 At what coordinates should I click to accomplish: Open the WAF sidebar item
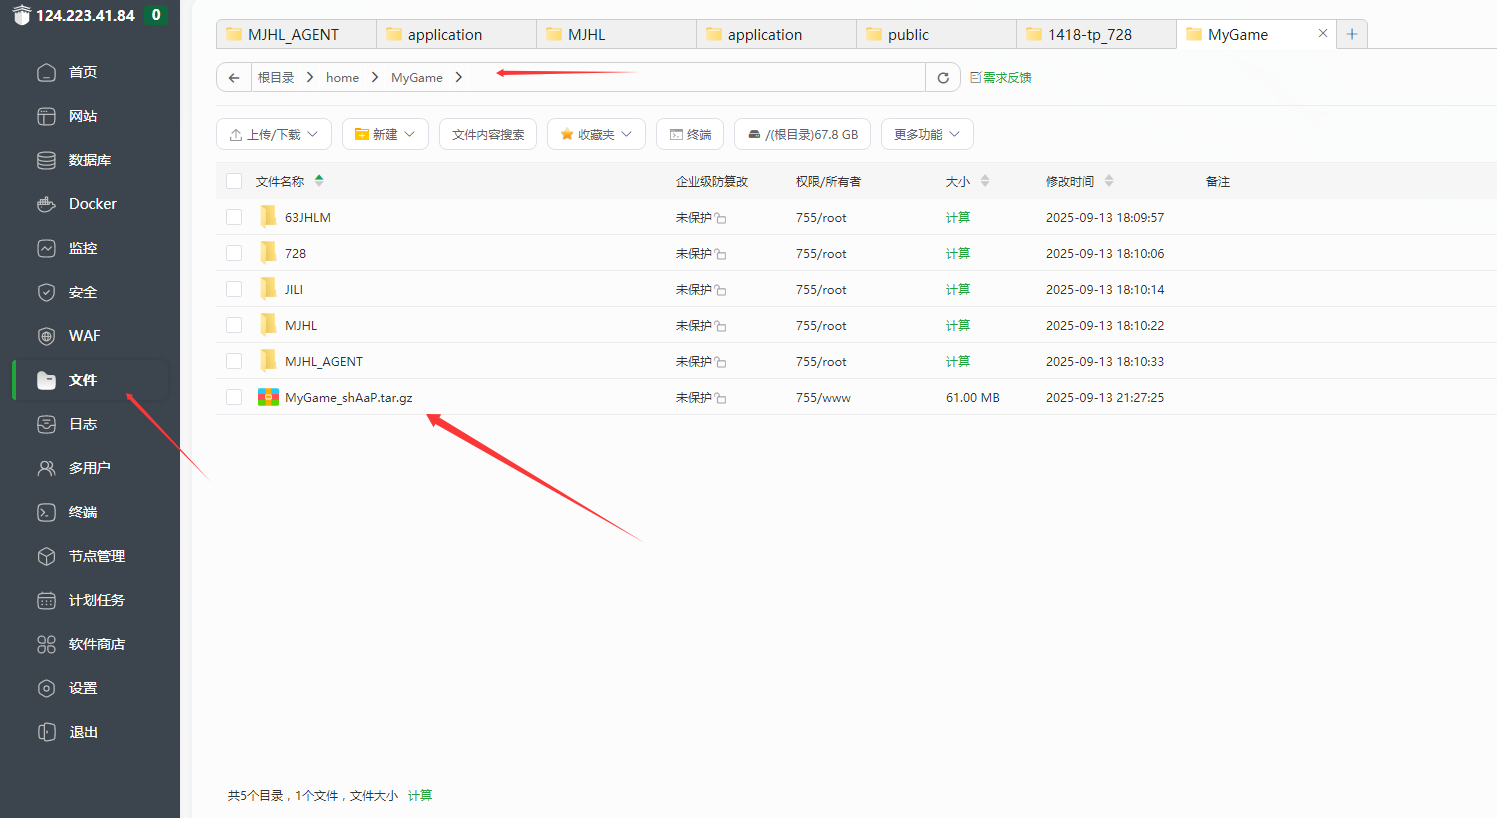89,336
